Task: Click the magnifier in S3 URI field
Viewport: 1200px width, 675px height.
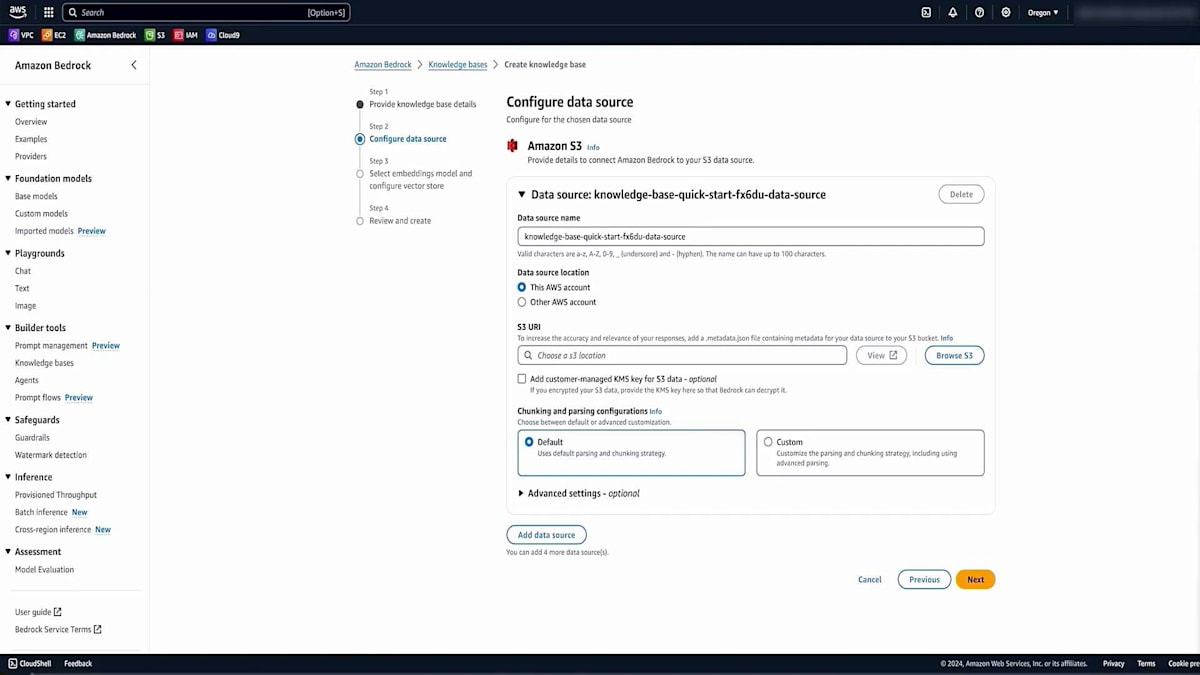Action: tap(528, 356)
